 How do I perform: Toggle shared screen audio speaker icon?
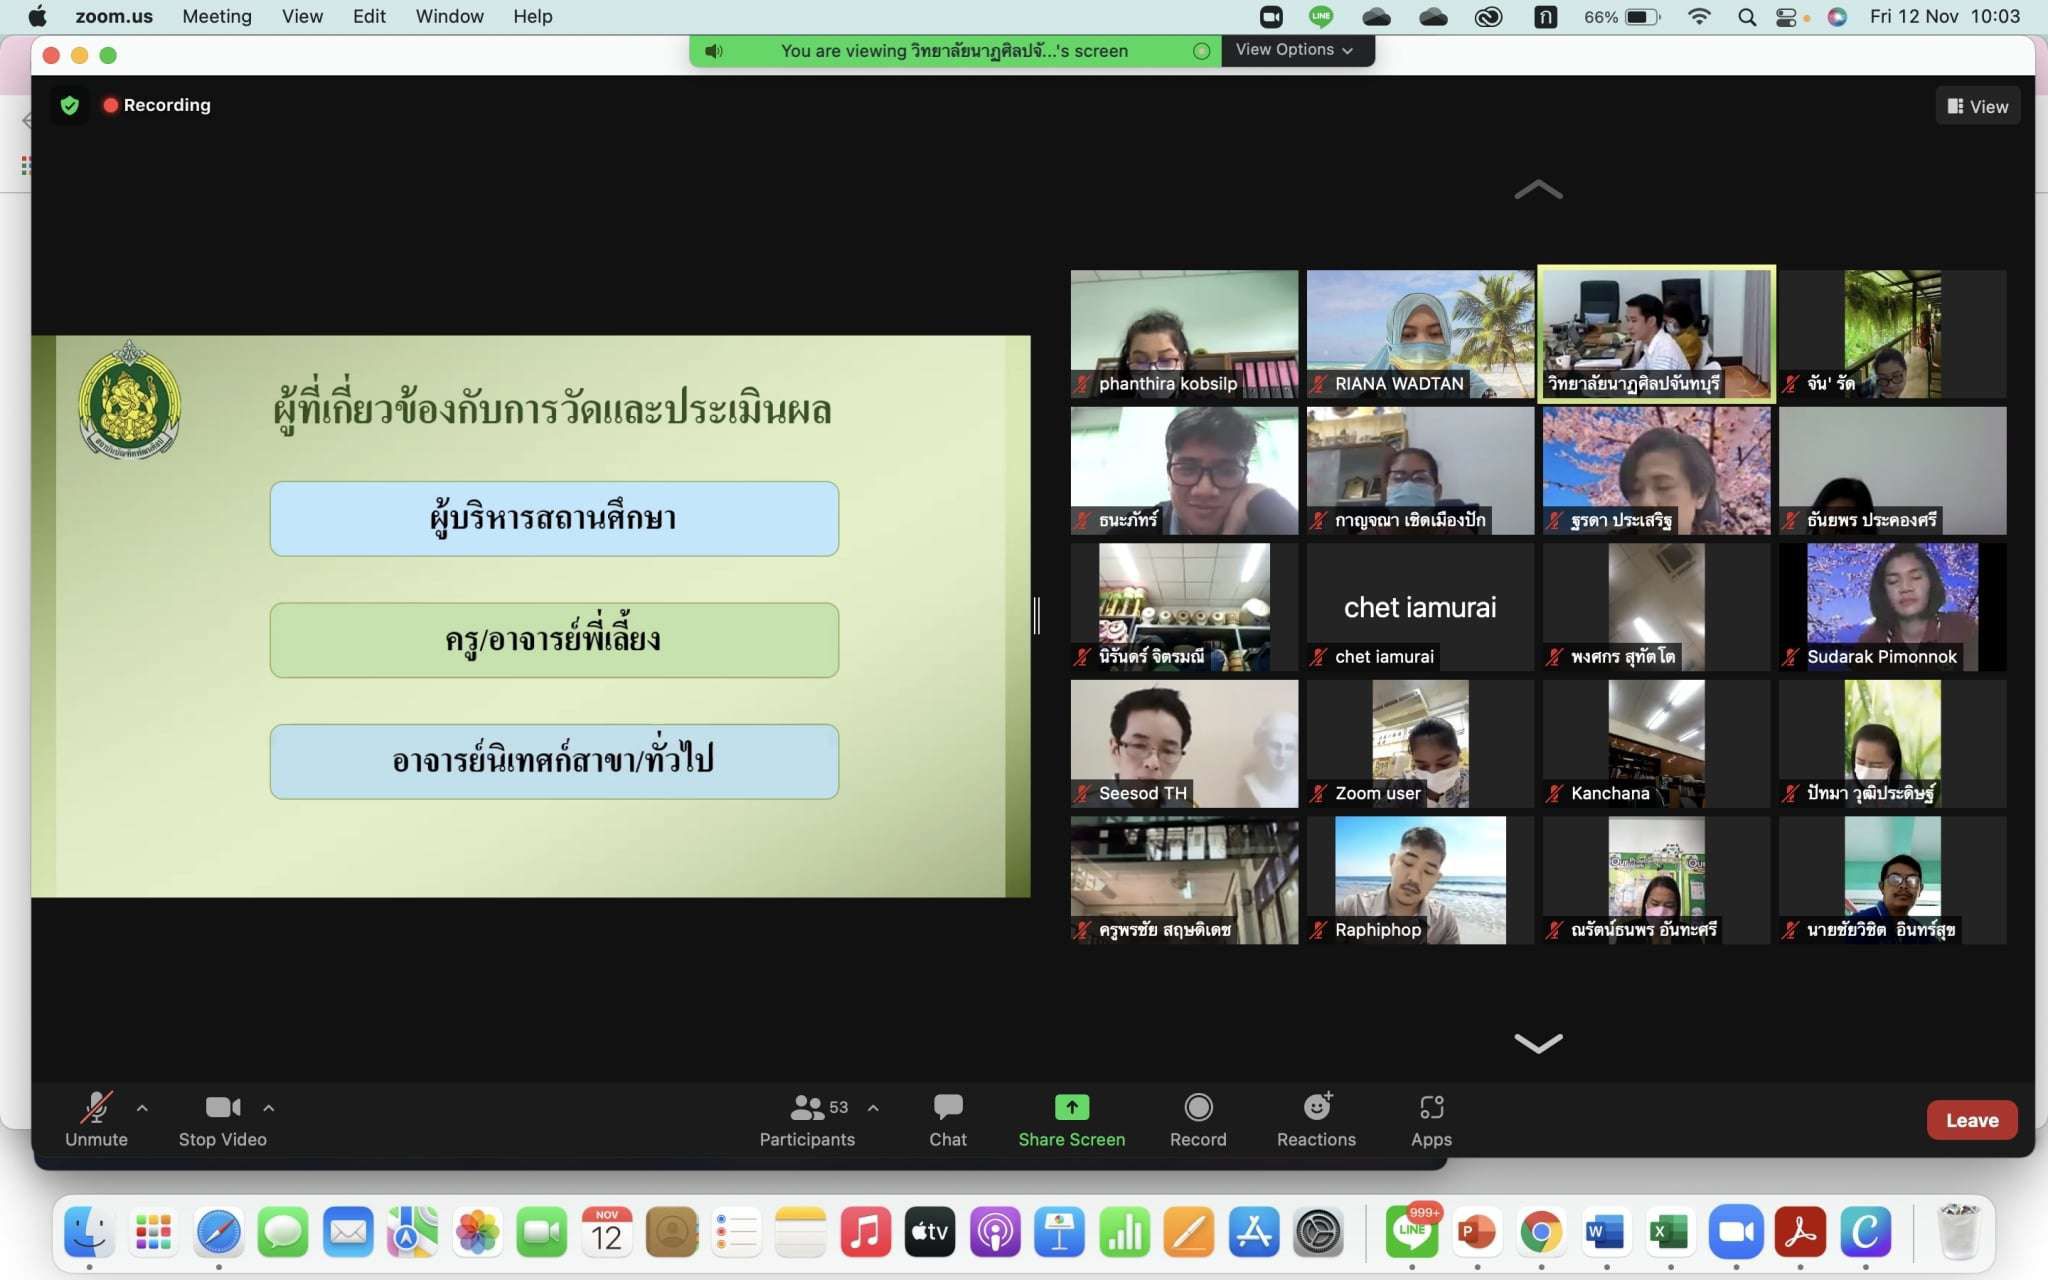click(714, 51)
